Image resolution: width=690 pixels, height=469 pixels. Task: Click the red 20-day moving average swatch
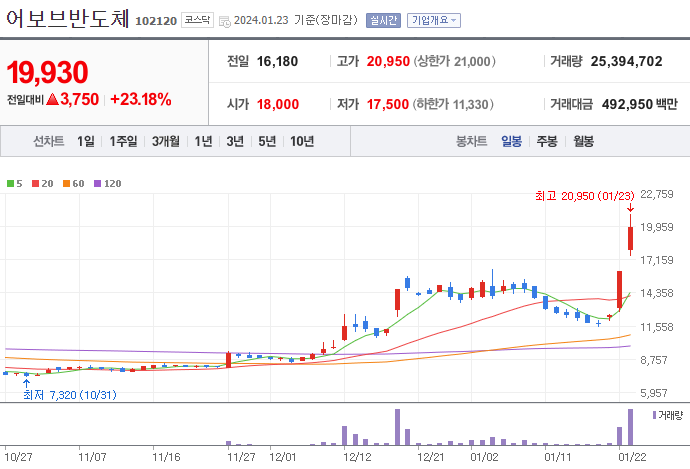(36, 183)
